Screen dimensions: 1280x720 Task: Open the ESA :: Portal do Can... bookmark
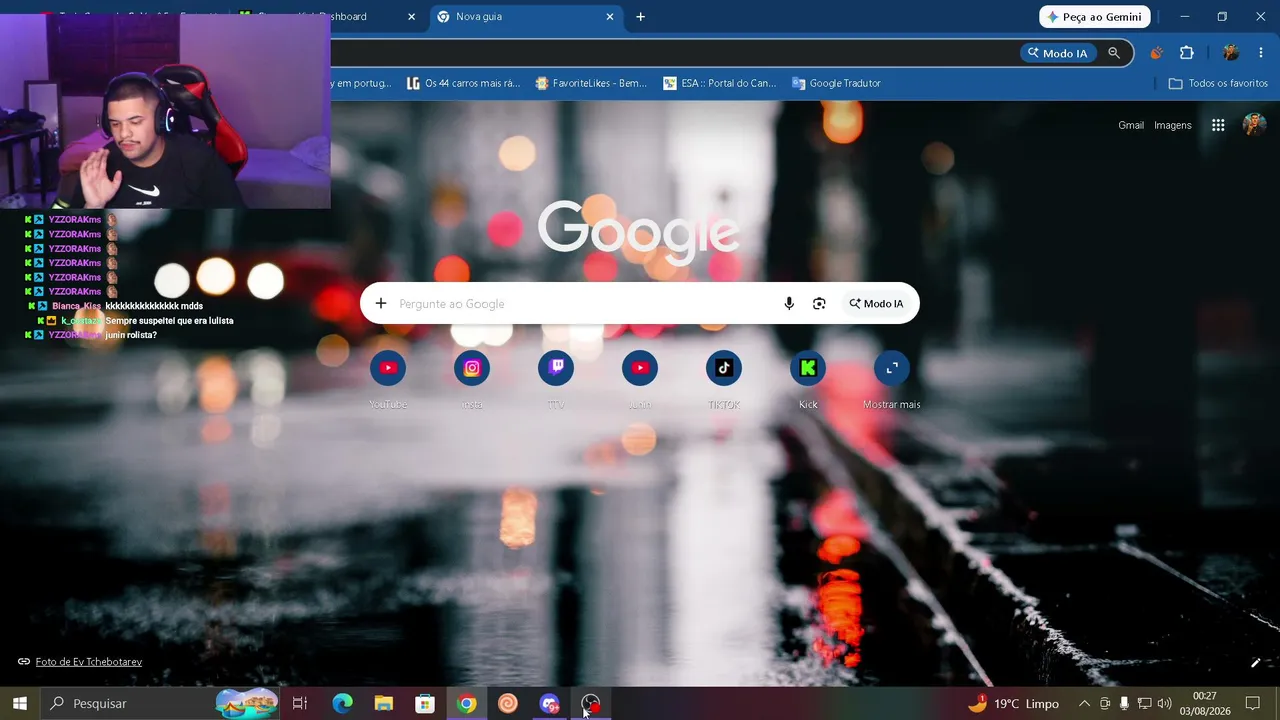[719, 83]
